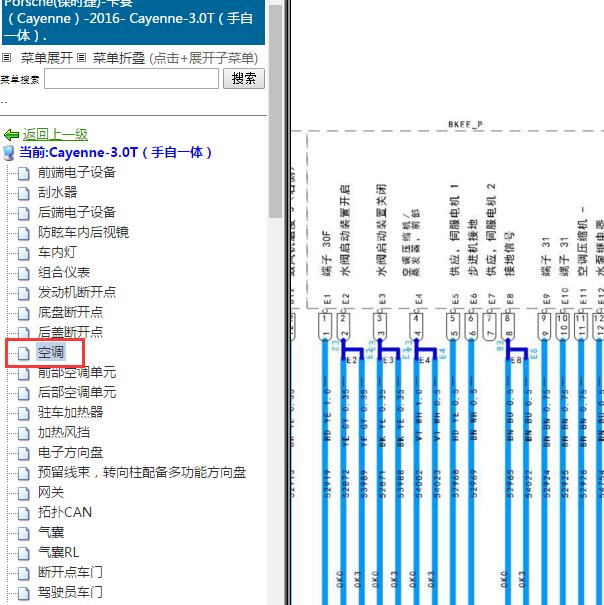Click page icon next to 车内灯
The image size is (604, 605).
click(24, 253)
